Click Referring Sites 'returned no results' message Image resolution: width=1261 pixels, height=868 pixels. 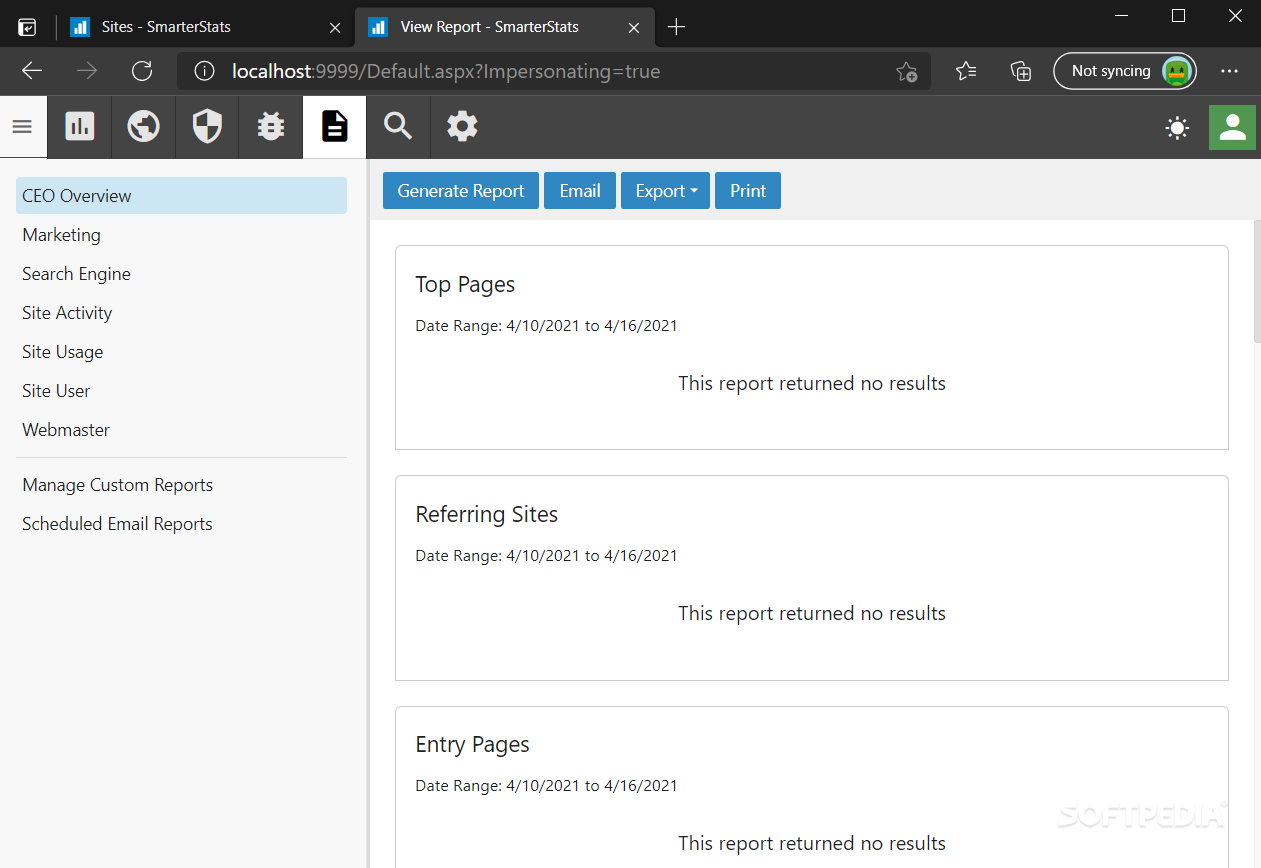(812, 614)
